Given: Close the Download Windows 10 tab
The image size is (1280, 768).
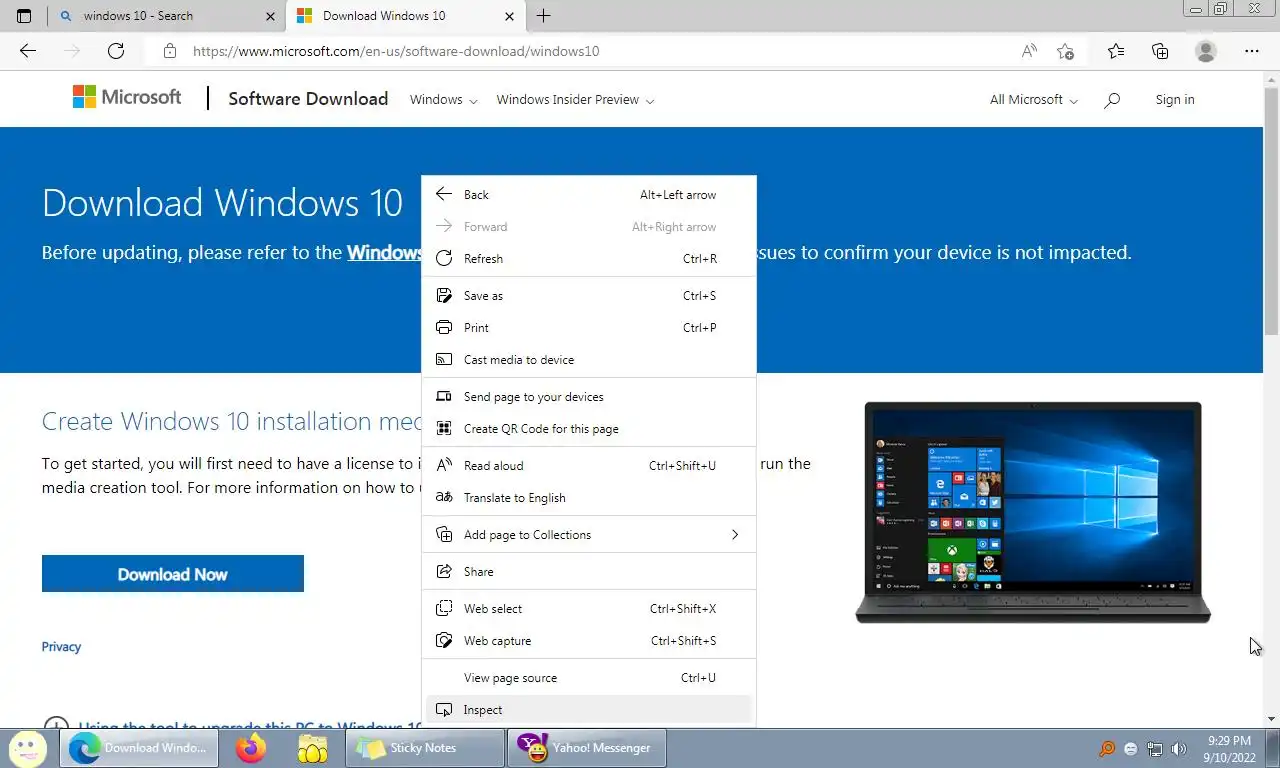Looking at the screenshot, I should (509, 16).
